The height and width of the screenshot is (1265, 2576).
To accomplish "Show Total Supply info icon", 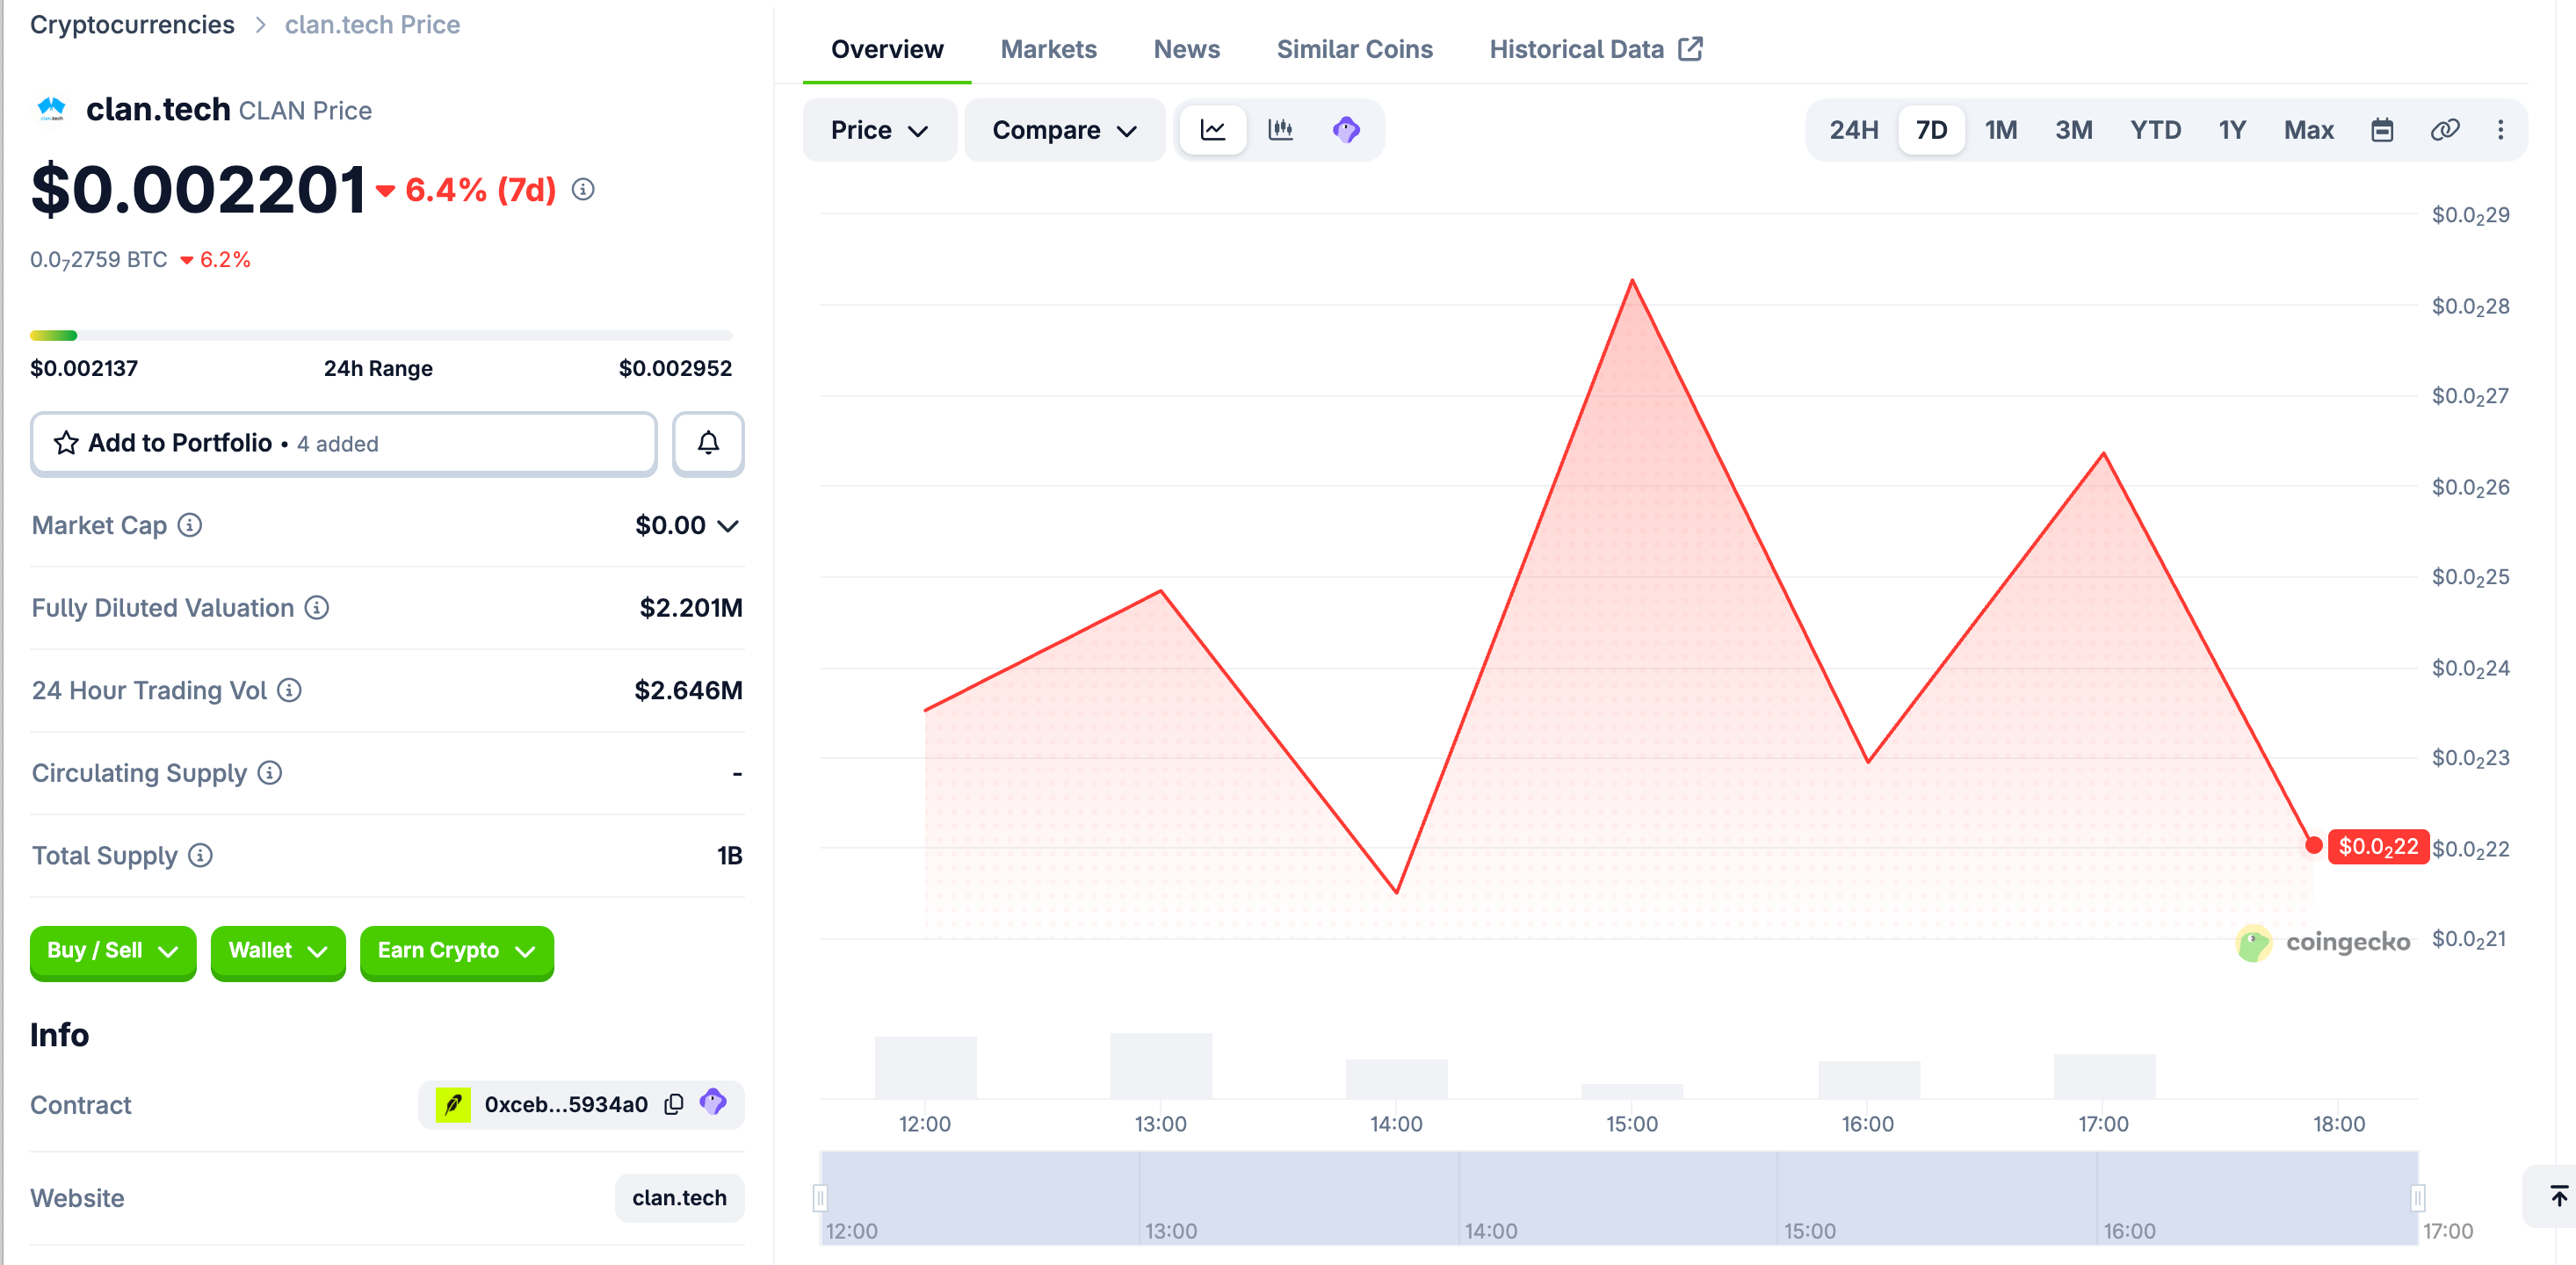I will (x=201, y=855).
